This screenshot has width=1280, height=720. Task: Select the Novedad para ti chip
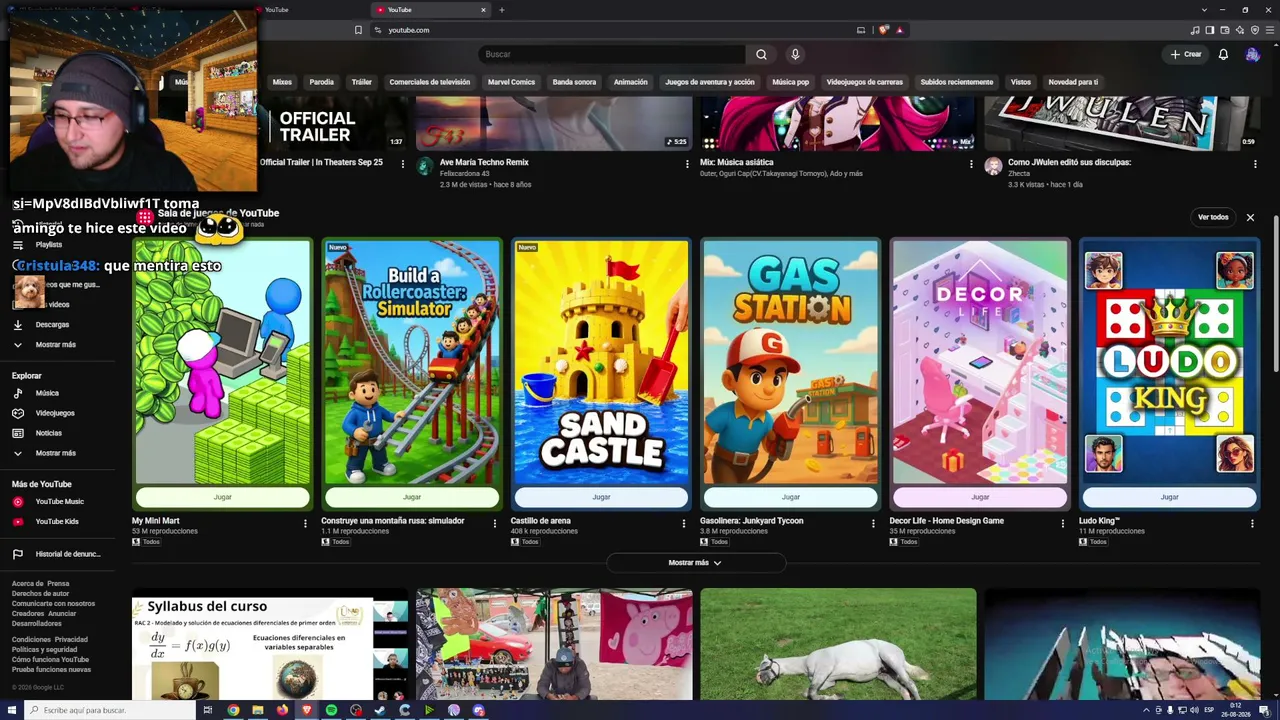pyautogui.click(x=1073, y=82)
